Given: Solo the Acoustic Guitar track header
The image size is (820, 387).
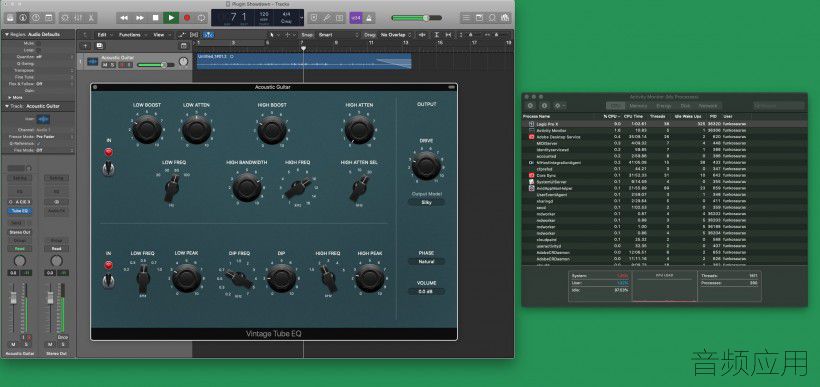Looking at the screenshot, I should coord(112,65).
